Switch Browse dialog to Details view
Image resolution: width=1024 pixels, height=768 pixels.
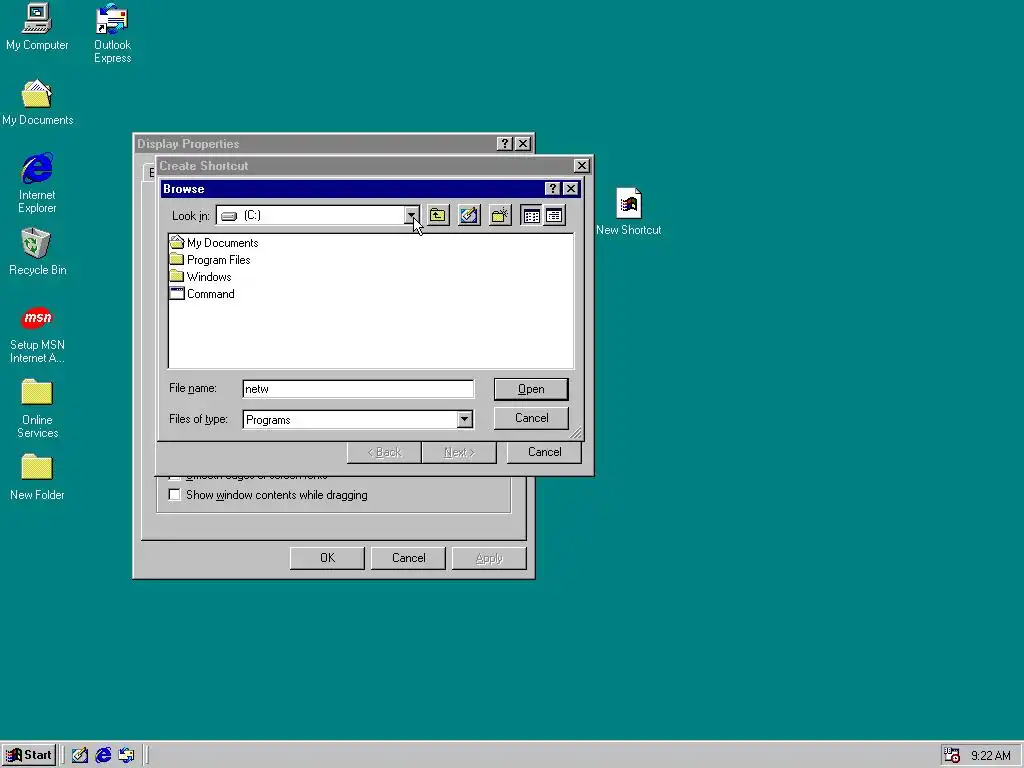pos(554,216)
